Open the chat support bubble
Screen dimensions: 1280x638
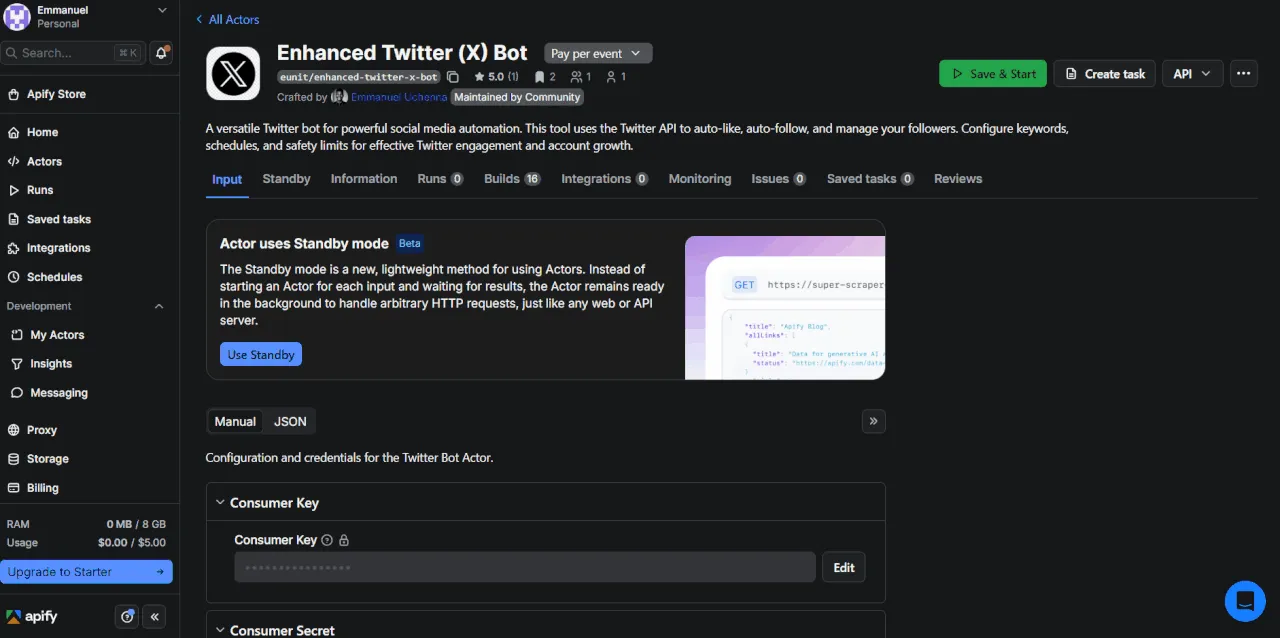coord(1245,601)
